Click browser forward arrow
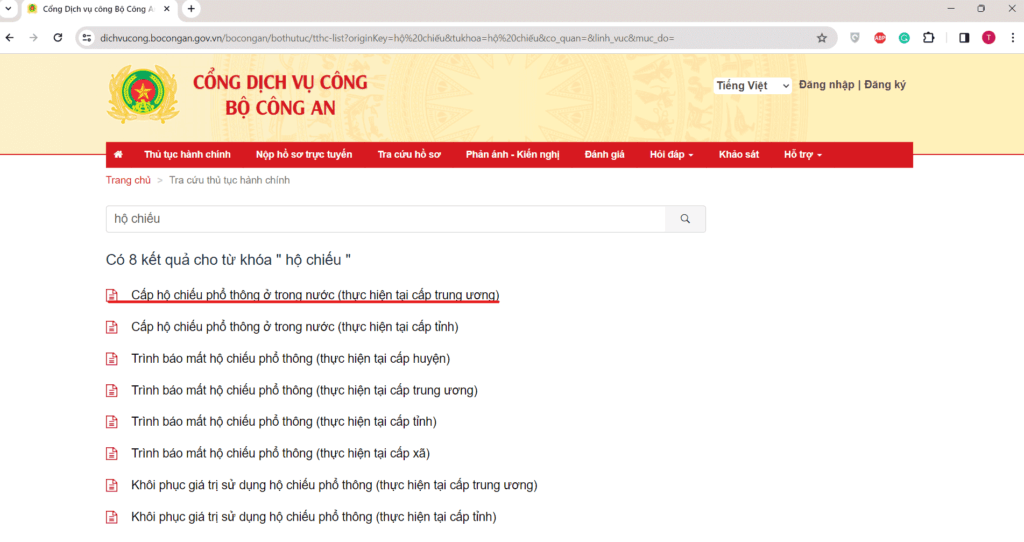Image resolution: width=1024 pixels, height=542 pixels. [33, 38]
